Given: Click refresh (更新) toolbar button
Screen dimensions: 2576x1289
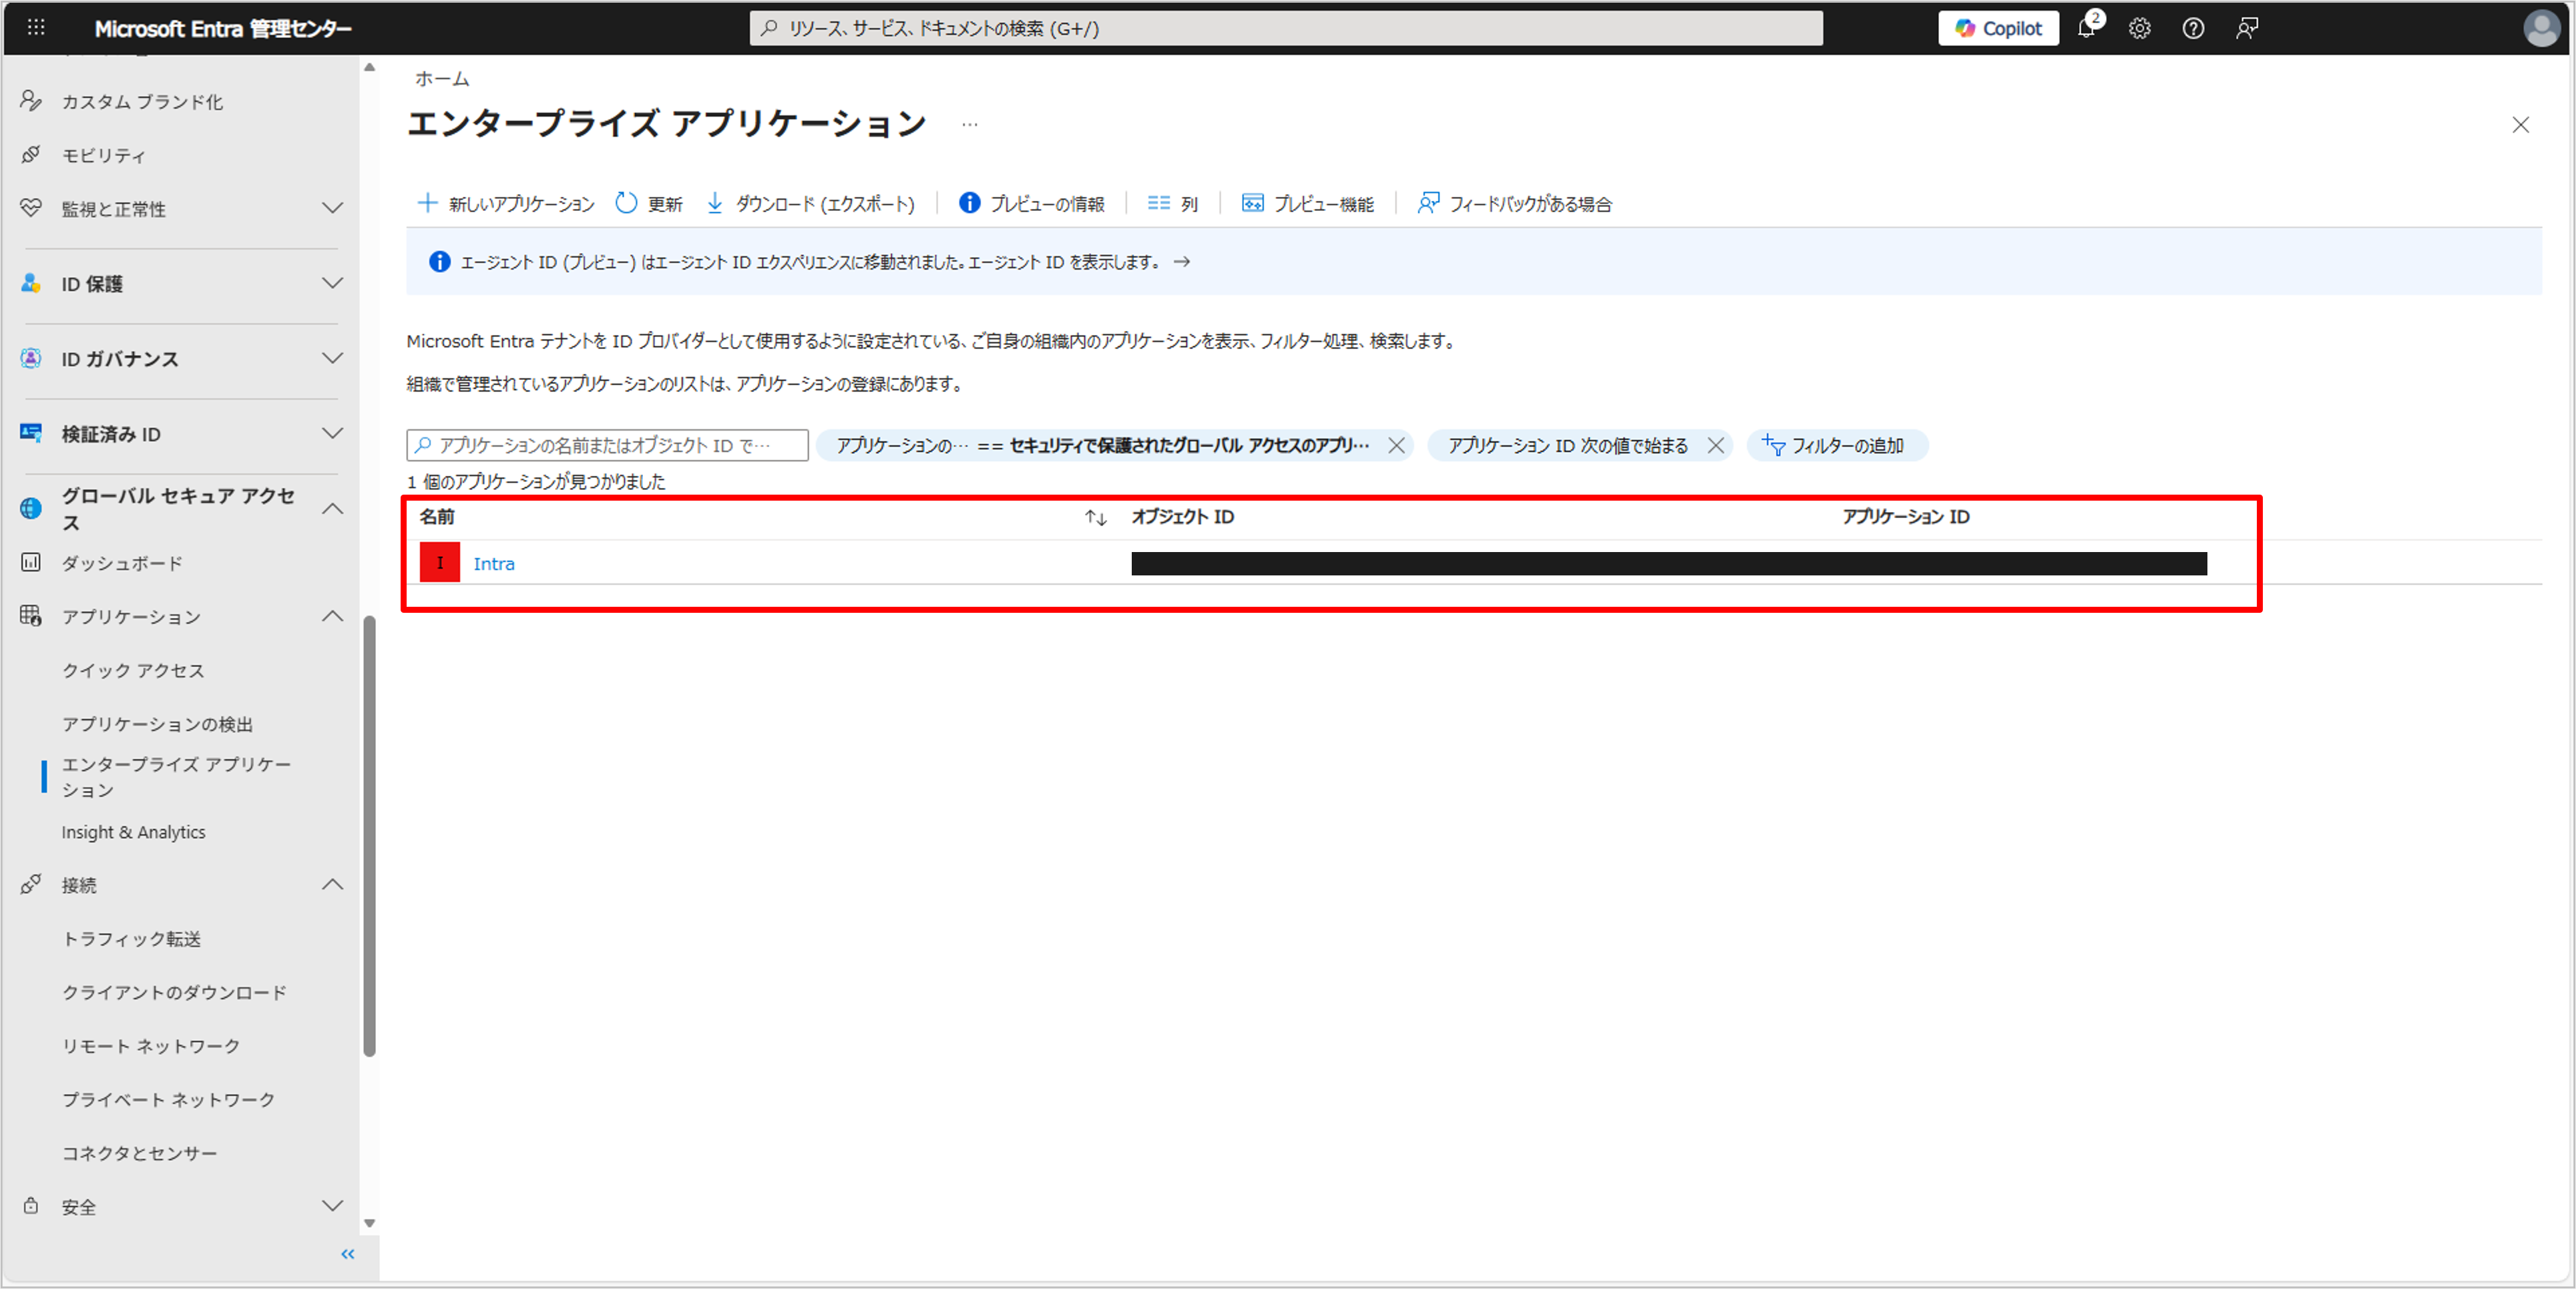Looking at the screenshot, I should tap(650, 204).
